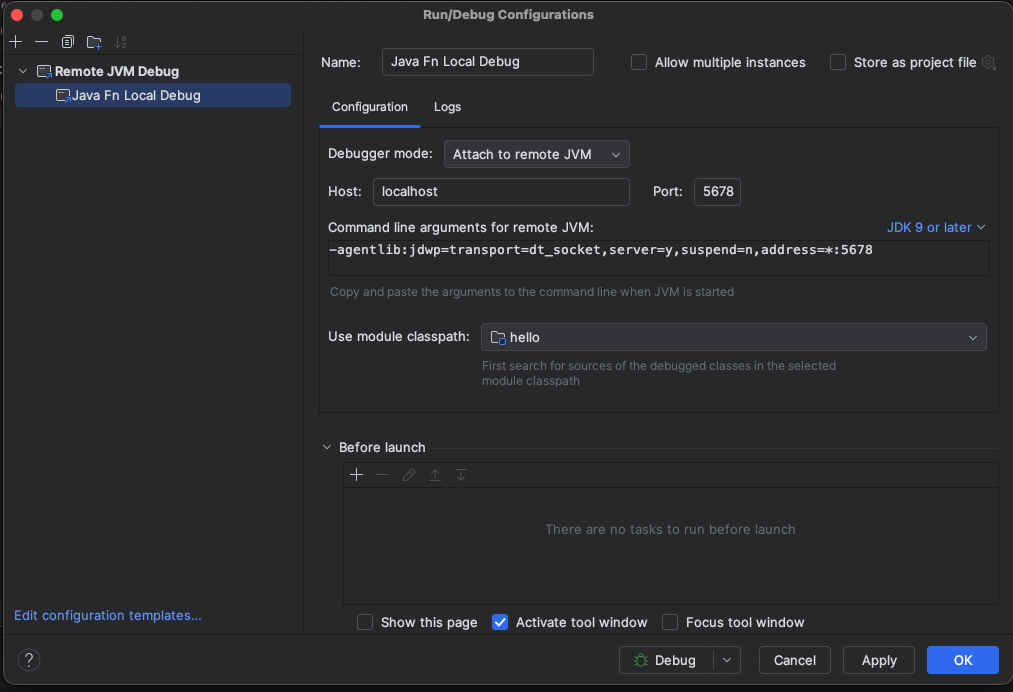Change the JDK 9 or later version selector
The image size is (1013, 692).
click(935, 227)
